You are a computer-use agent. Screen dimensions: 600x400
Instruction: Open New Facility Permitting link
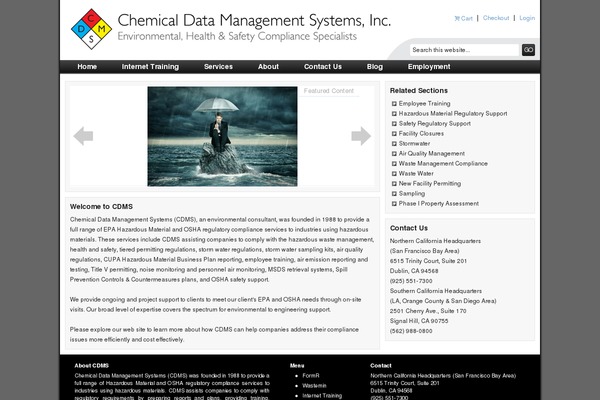(430, 183)
